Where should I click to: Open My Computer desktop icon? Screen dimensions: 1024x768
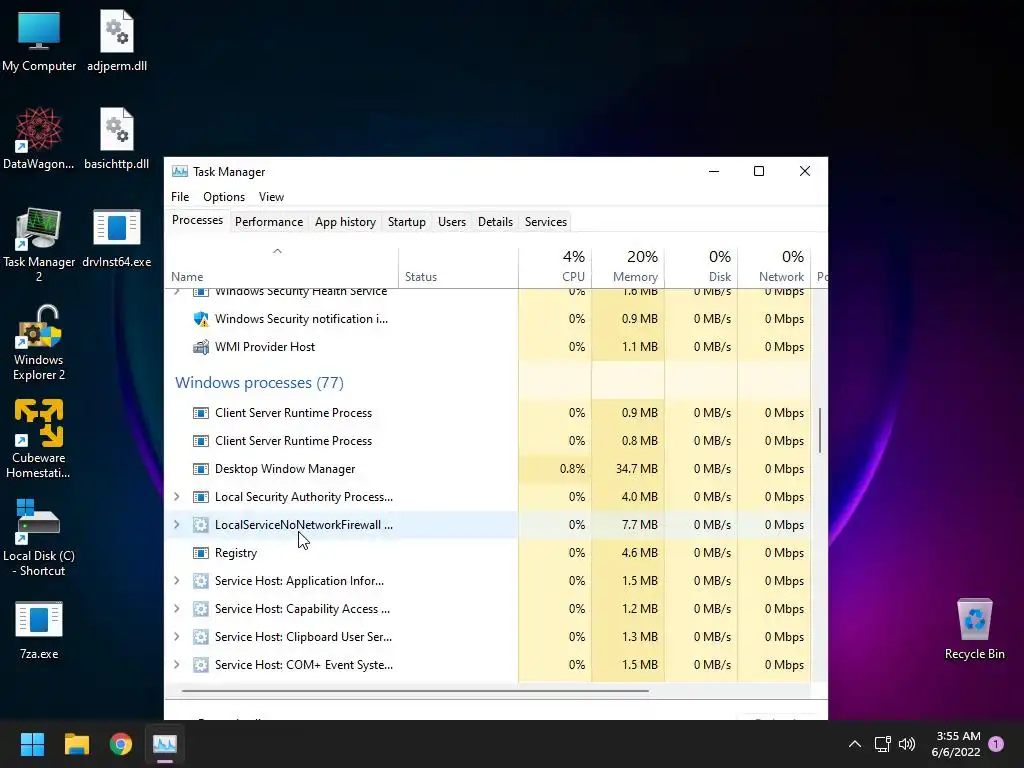pyautogui.click(x=39, y=42)
